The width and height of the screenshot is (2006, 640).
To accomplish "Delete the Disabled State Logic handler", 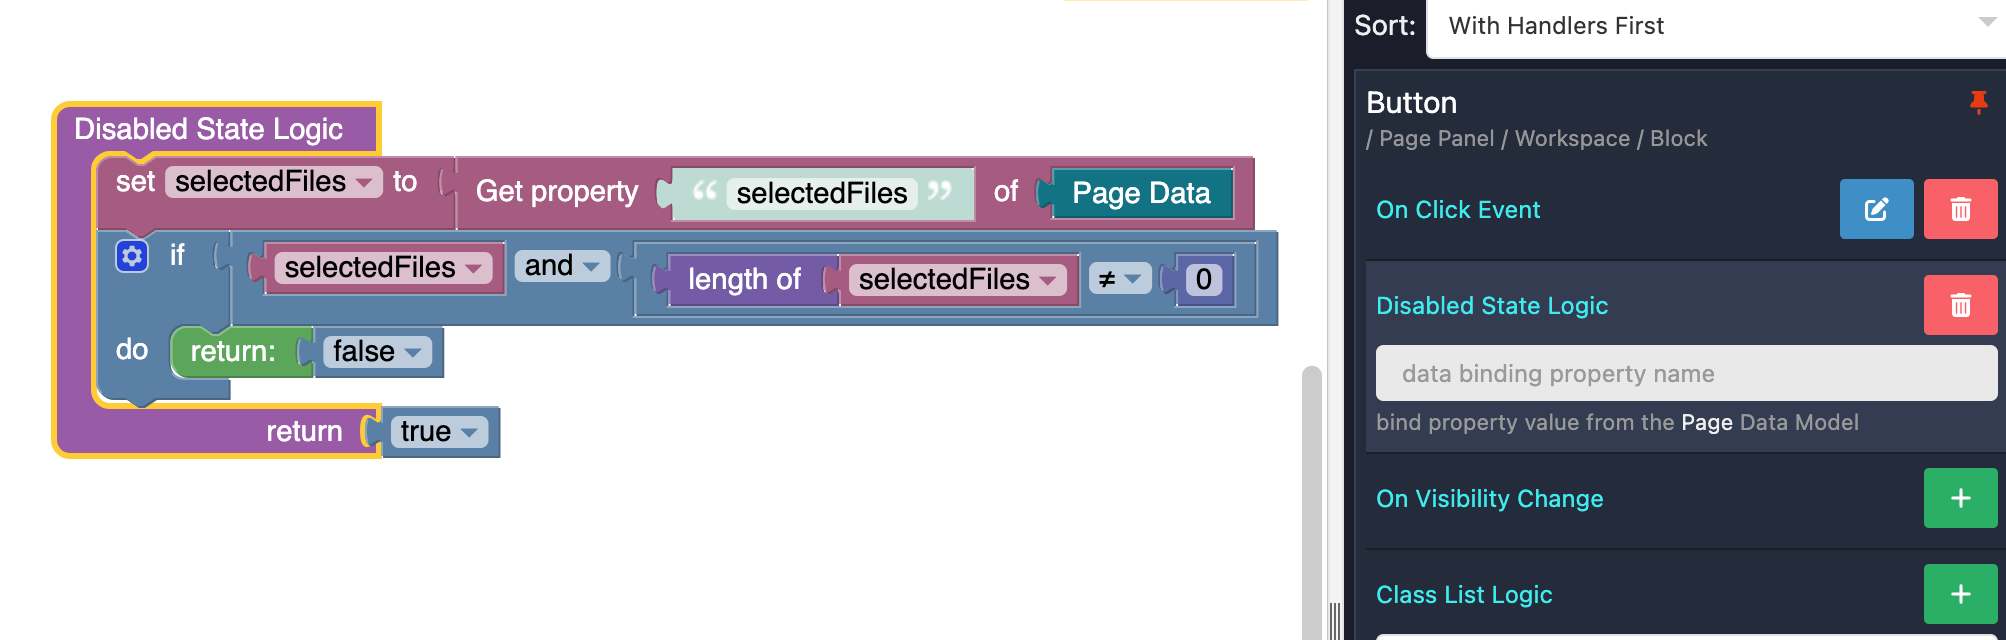I will (1960, 305).
